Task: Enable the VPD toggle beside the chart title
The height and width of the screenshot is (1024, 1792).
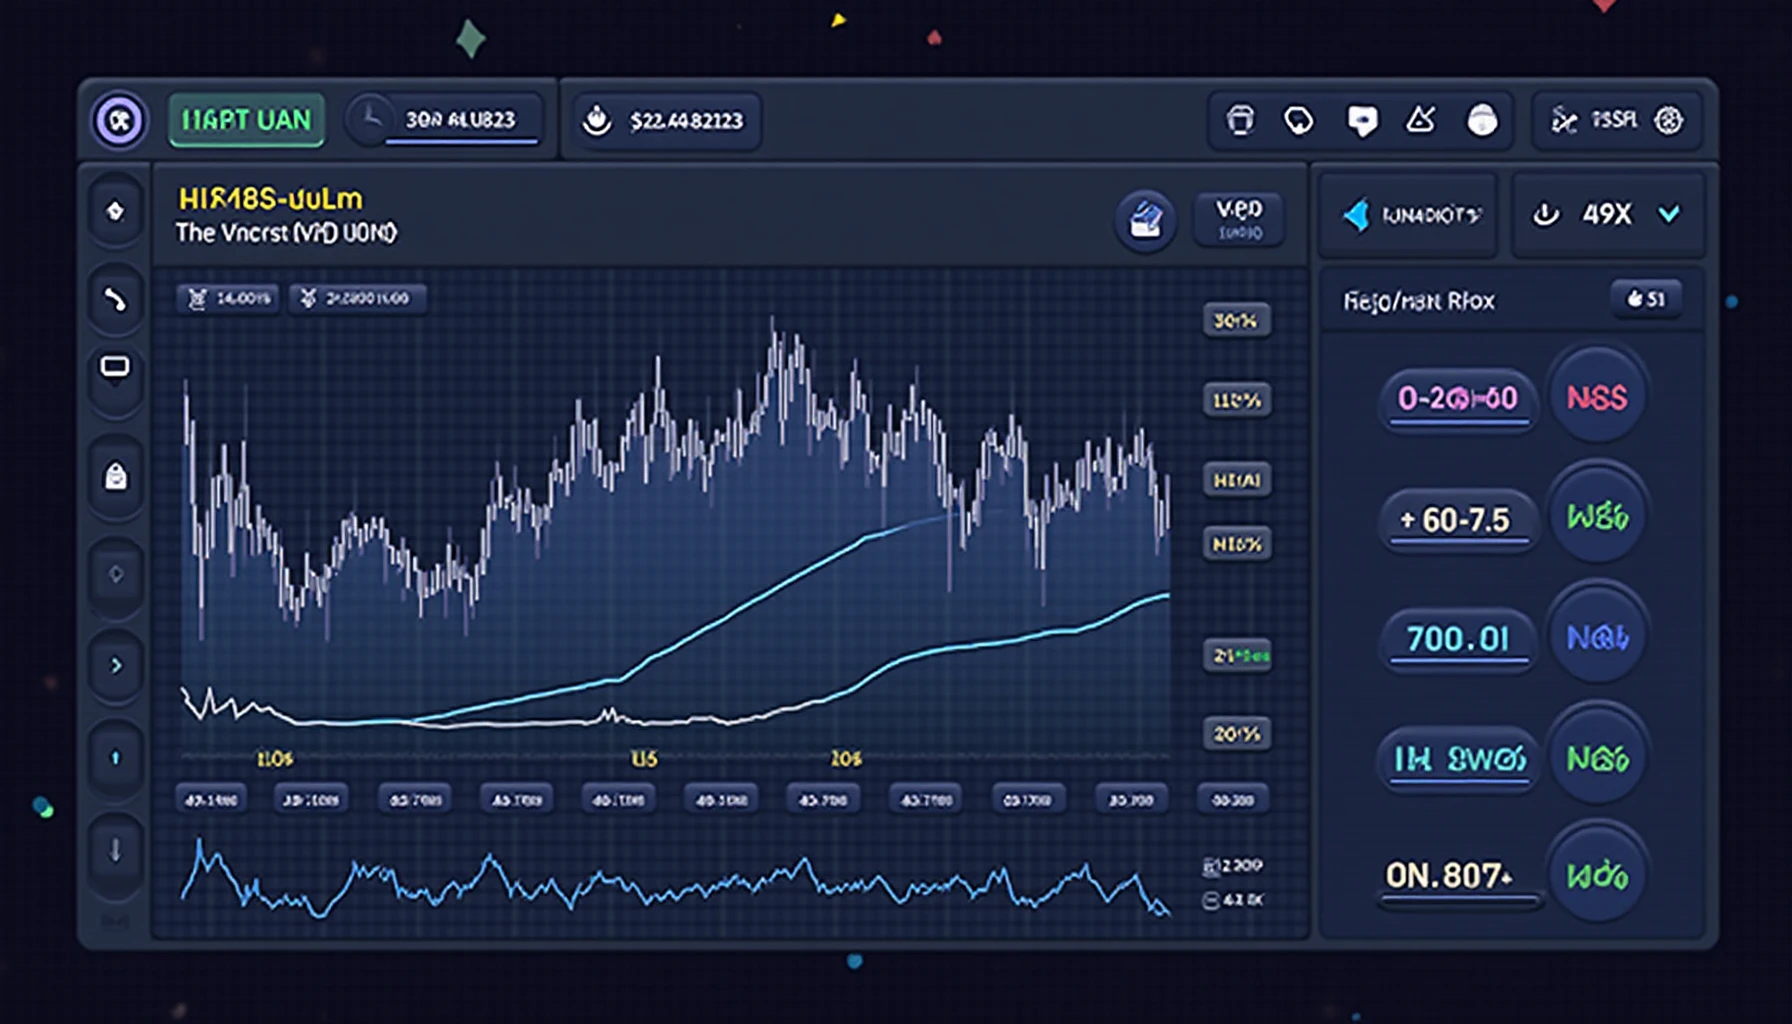Action: tap(1238, 220)
